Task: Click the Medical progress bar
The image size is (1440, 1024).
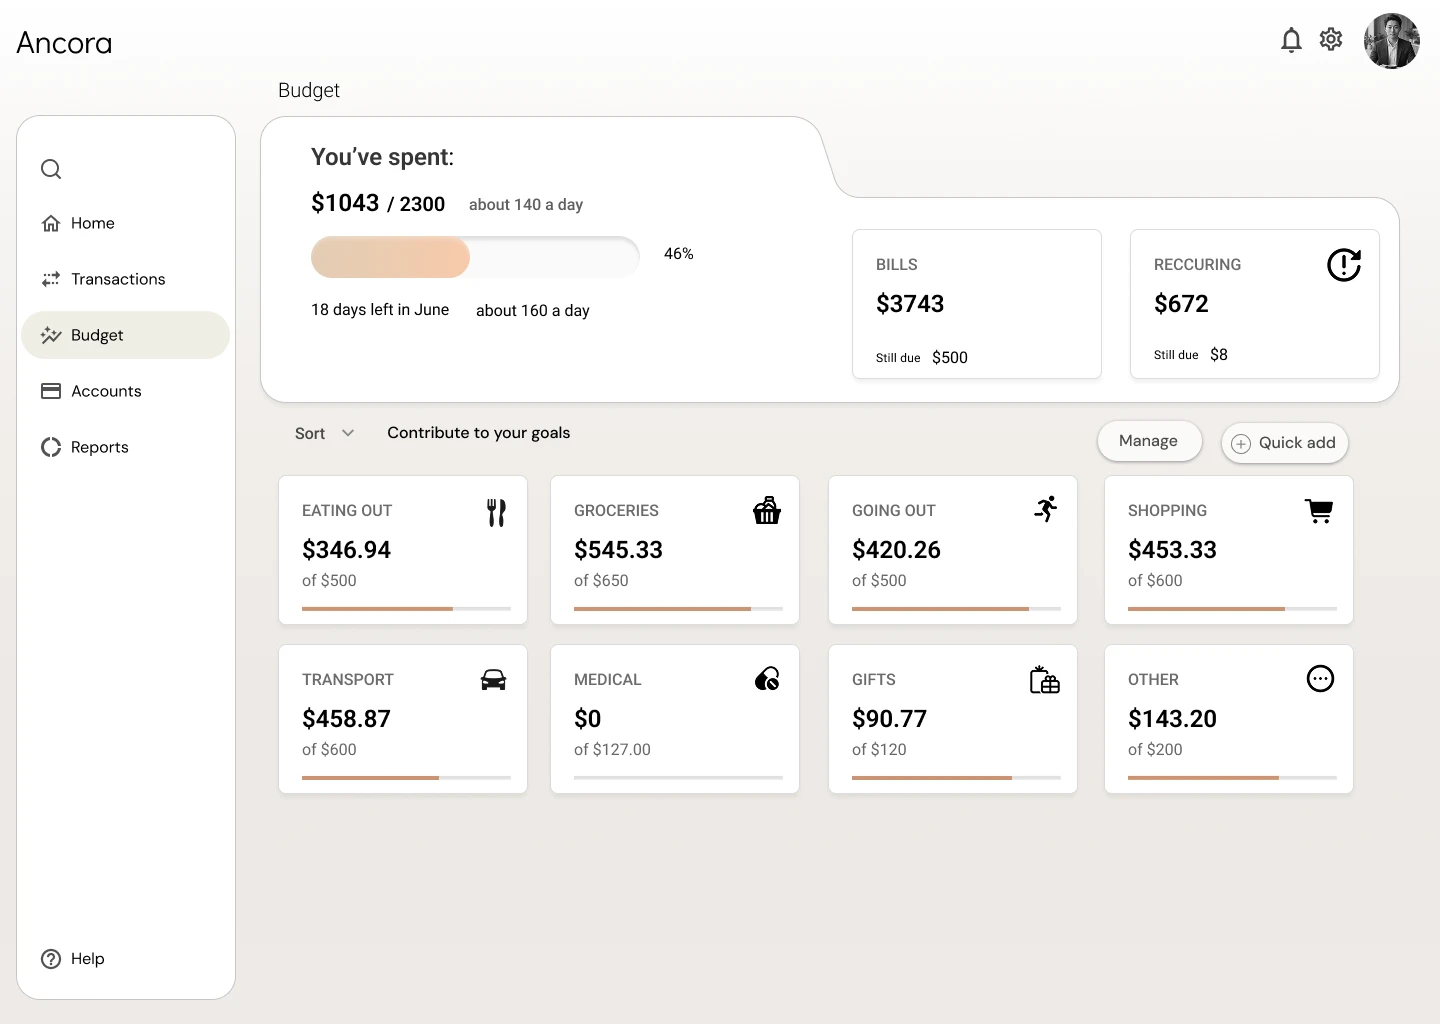Action: 678,777
